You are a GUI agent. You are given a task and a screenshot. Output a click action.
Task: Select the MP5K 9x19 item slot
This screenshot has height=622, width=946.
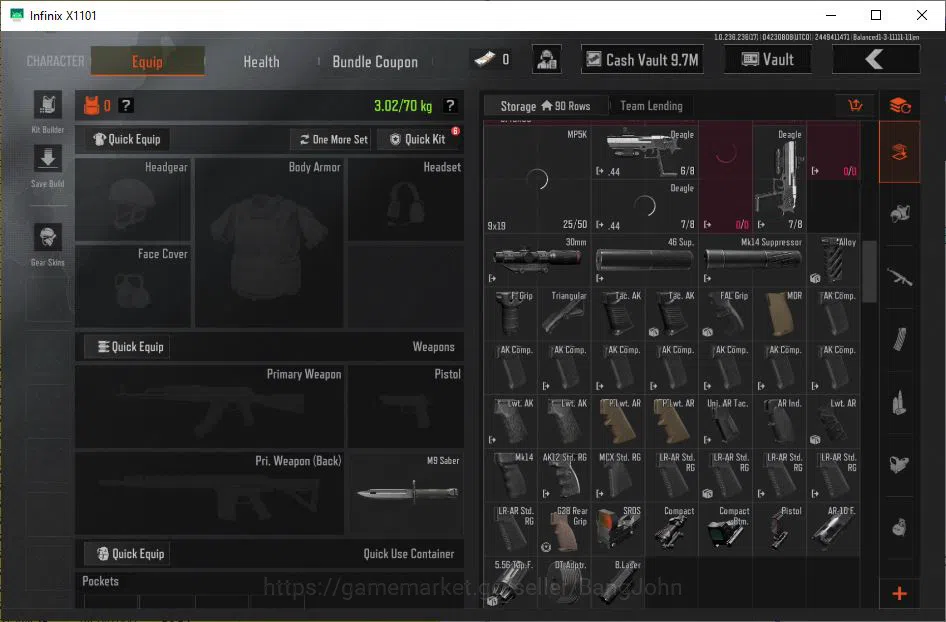[x=537, y=179]
